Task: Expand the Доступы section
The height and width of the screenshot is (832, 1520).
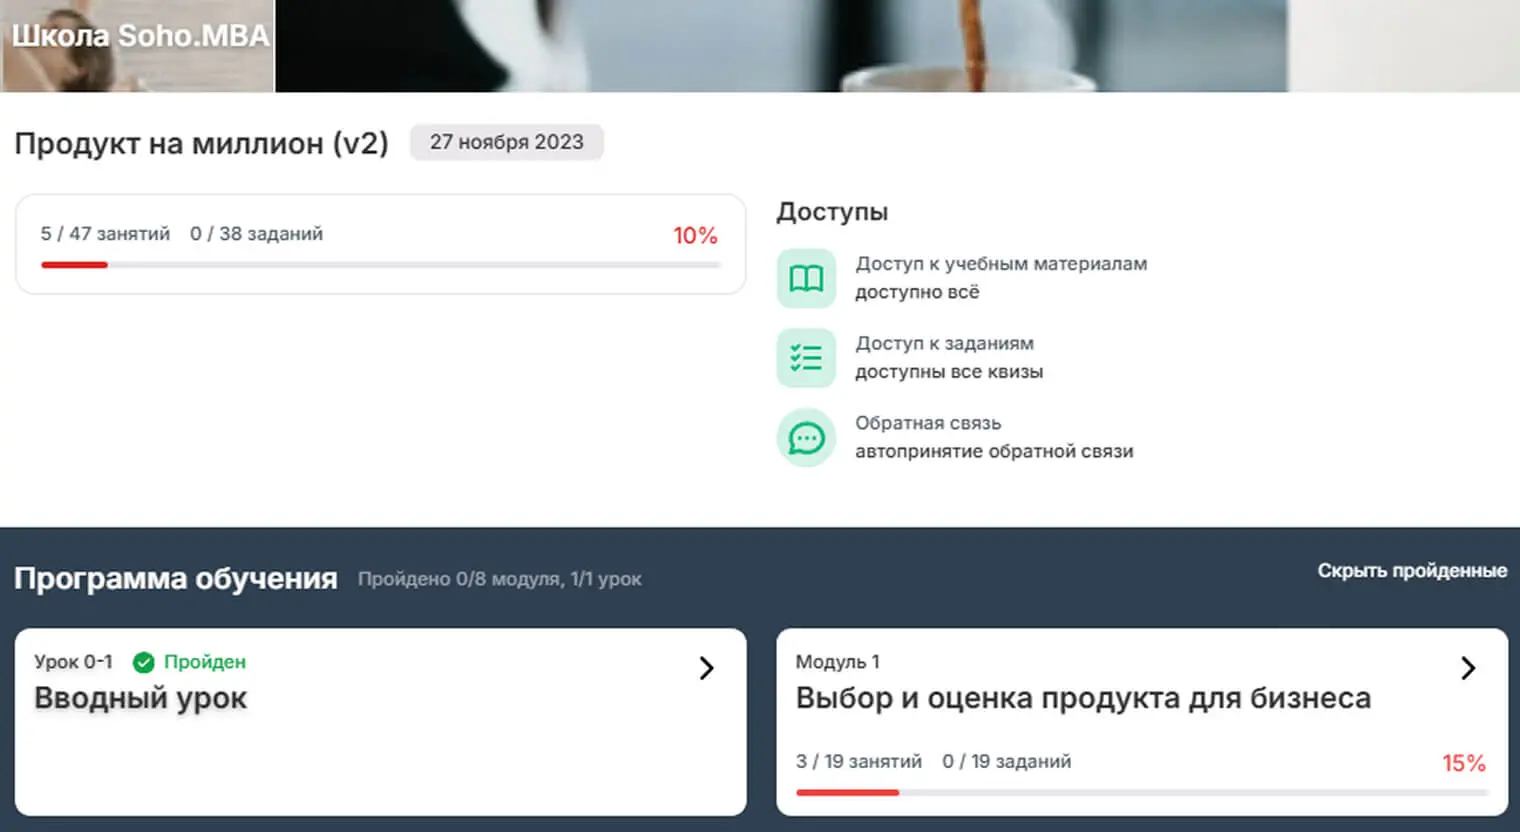Action: [x=832, y=211]
